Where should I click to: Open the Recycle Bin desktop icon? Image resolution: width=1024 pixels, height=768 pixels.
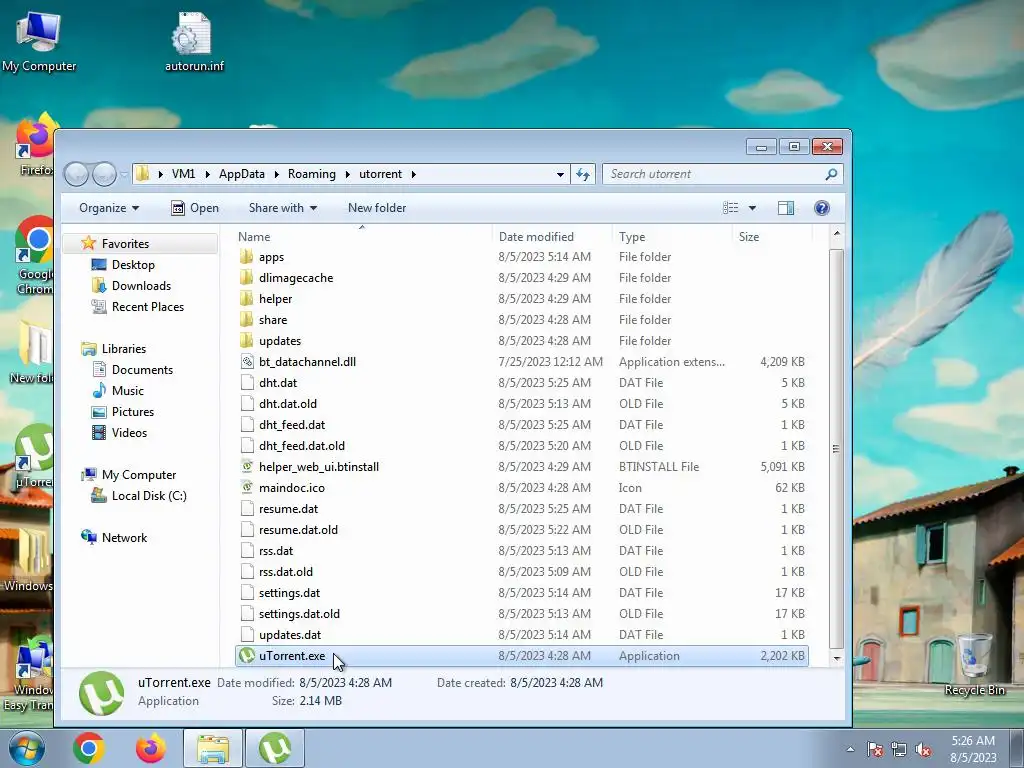(974, 665)
